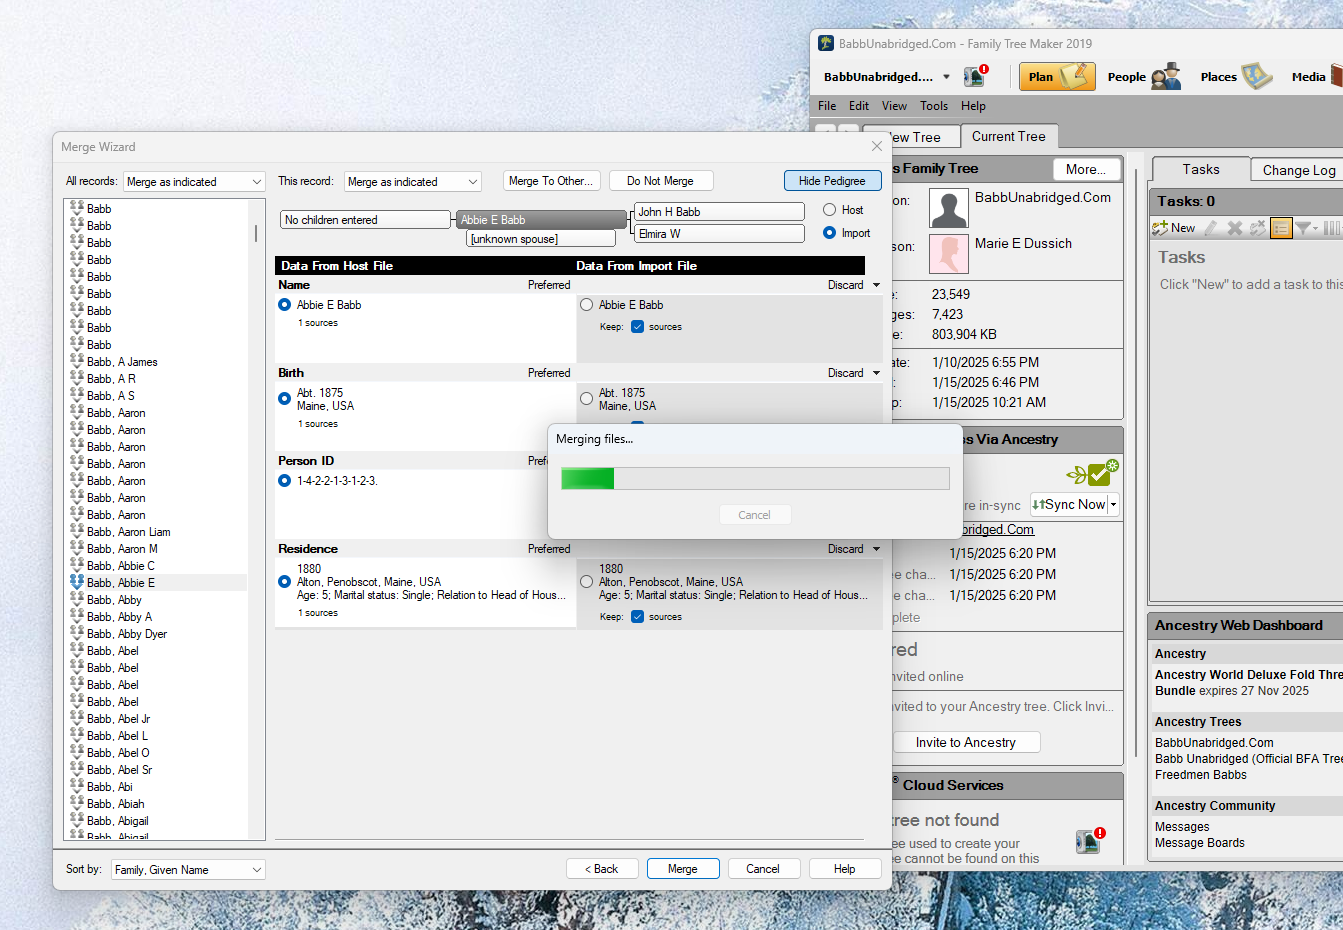Screen dimensions: 1343x930
Task: Select the Host radio button
Action: (831, 210)
